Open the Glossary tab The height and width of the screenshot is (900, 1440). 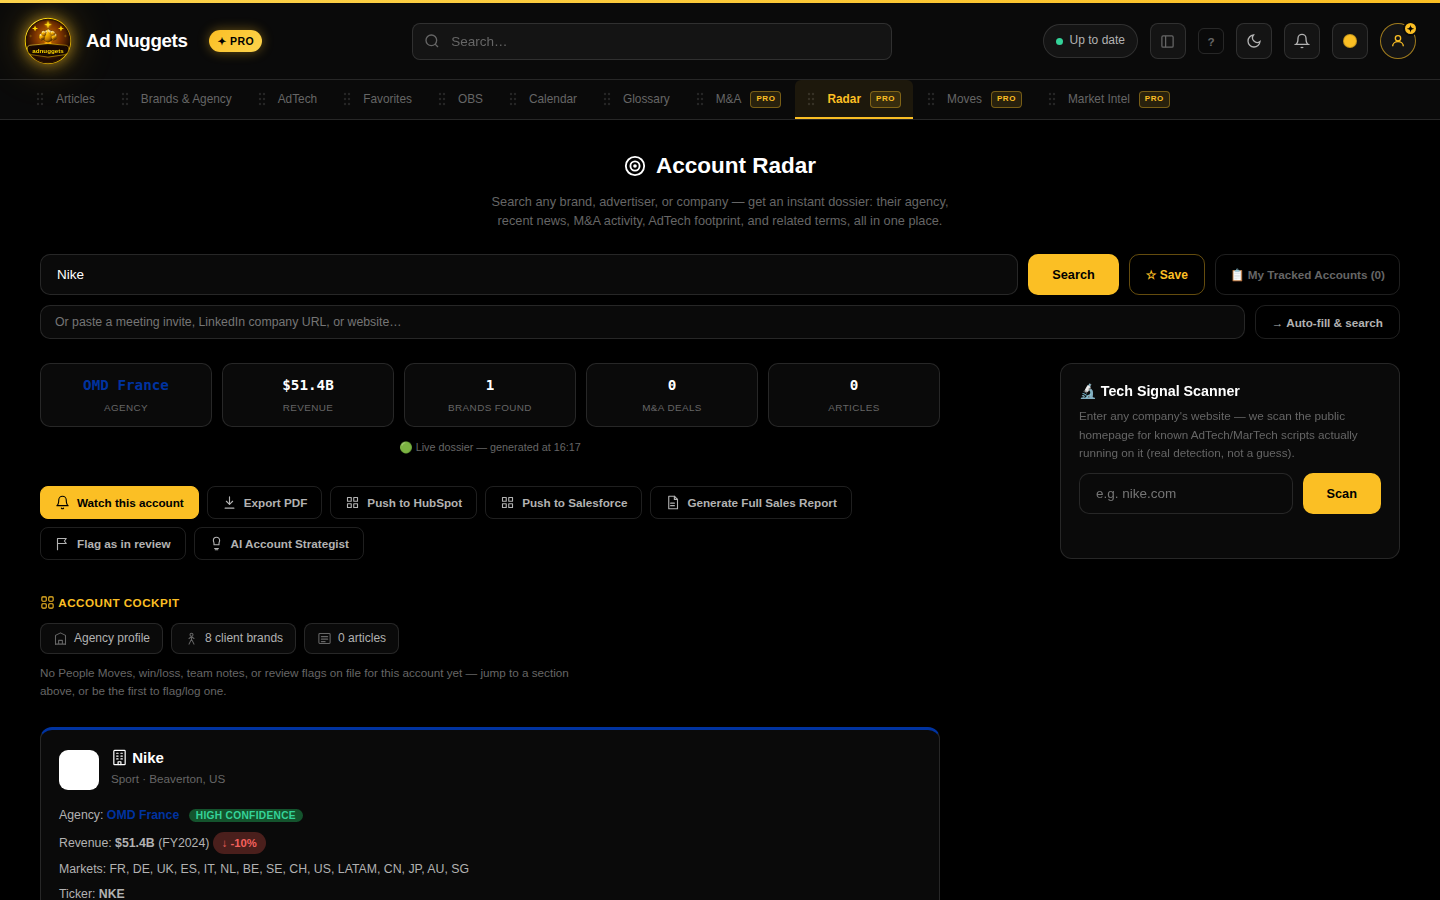point(646,99)
